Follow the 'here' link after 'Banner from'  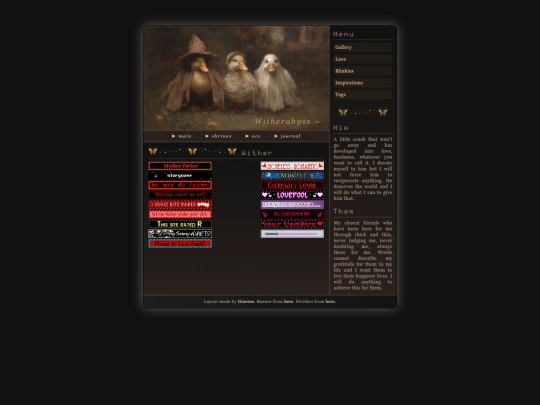coord(289,301)
